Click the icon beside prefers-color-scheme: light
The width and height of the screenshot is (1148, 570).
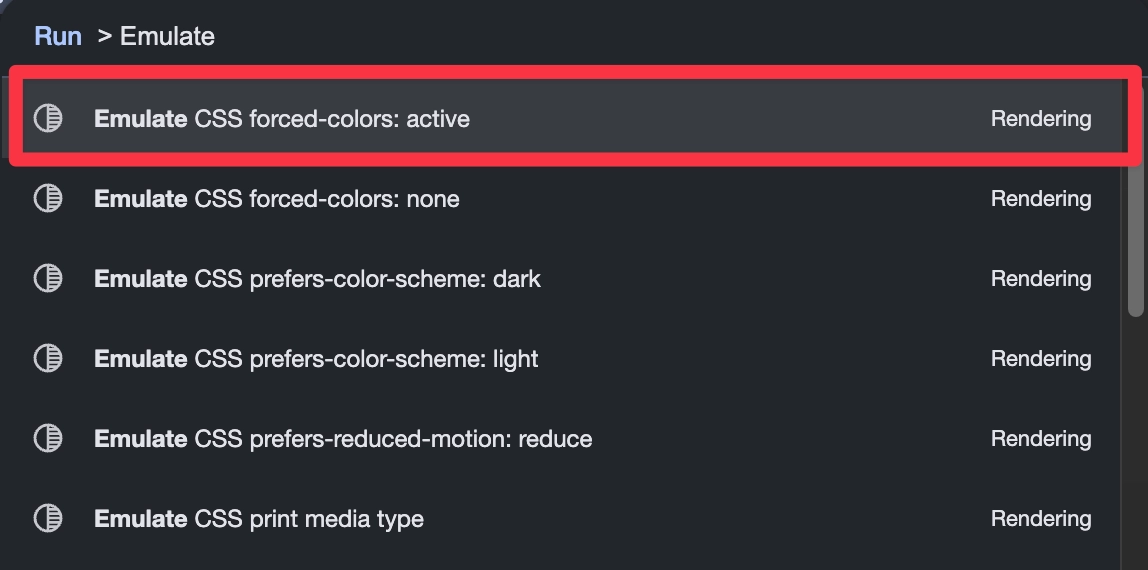pyautogui.click(x=48, y=359)
